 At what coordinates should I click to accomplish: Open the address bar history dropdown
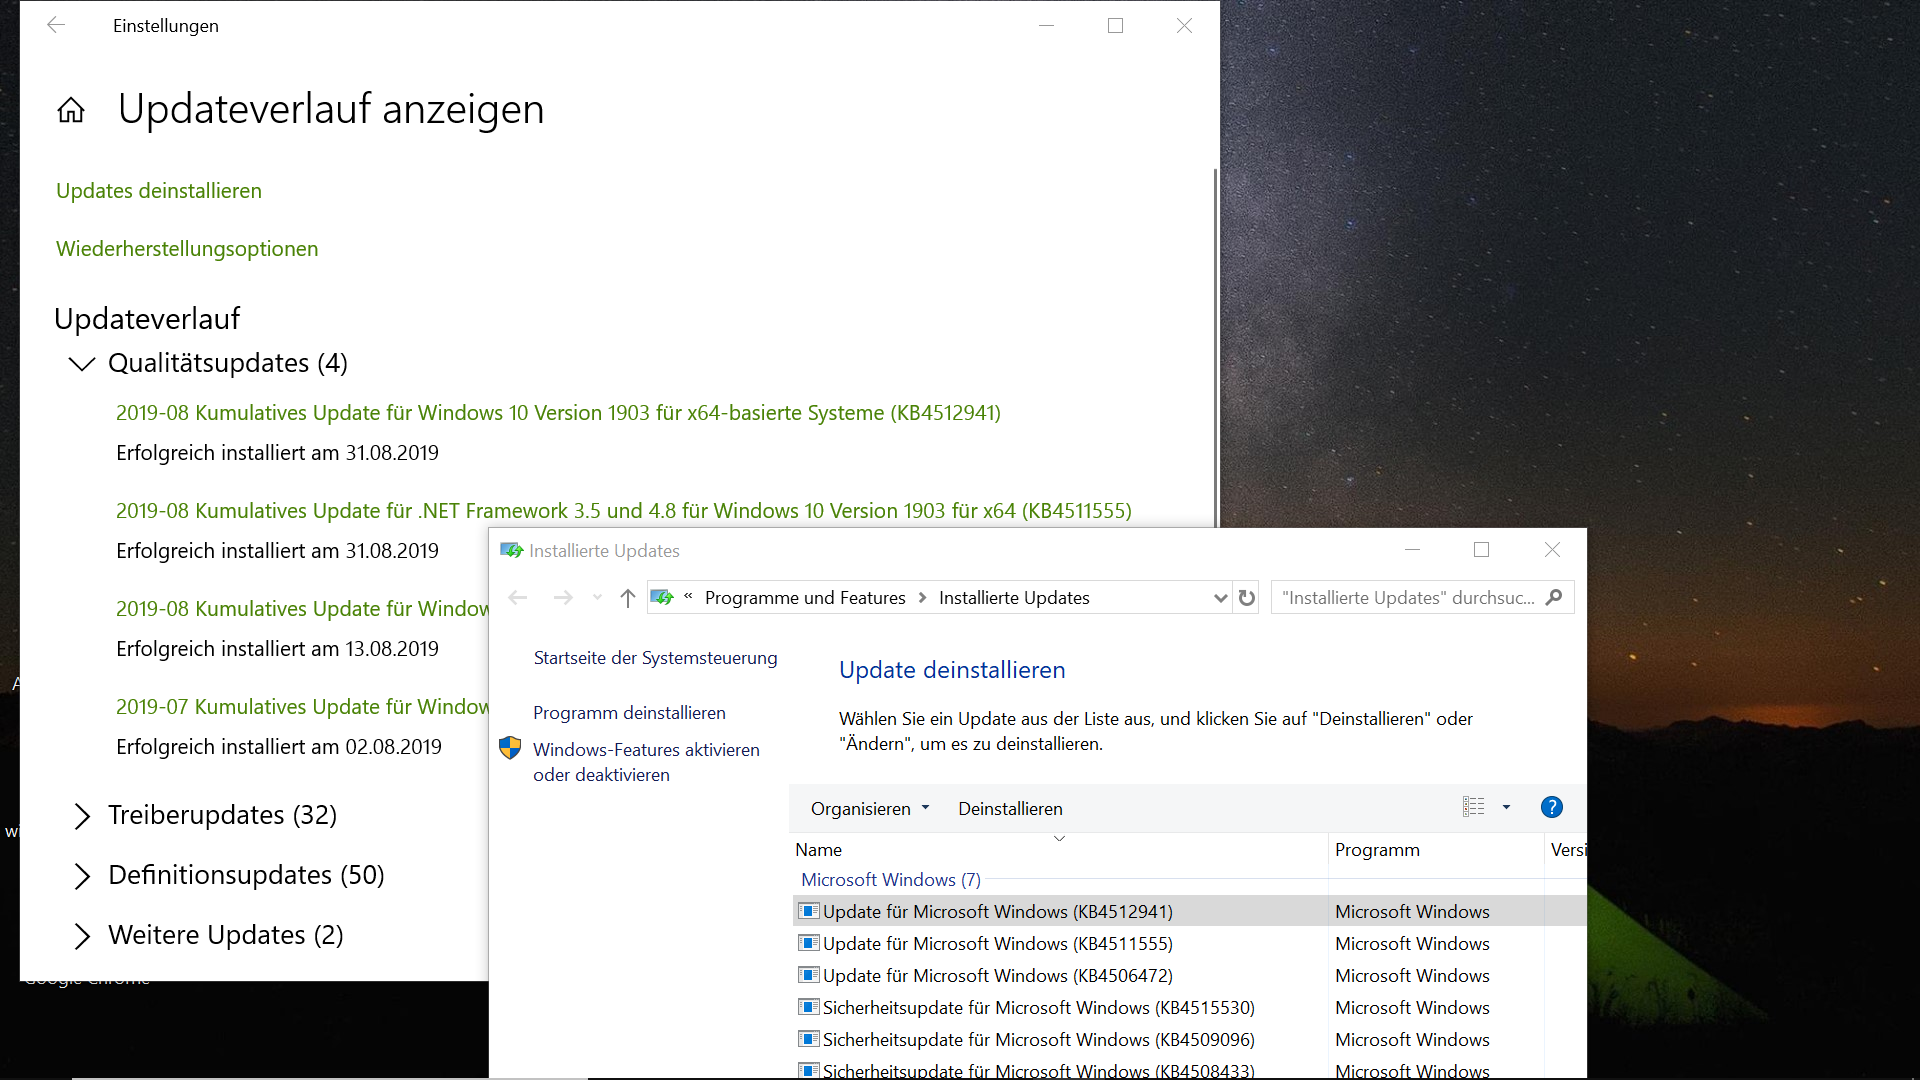pos(1219,598)
